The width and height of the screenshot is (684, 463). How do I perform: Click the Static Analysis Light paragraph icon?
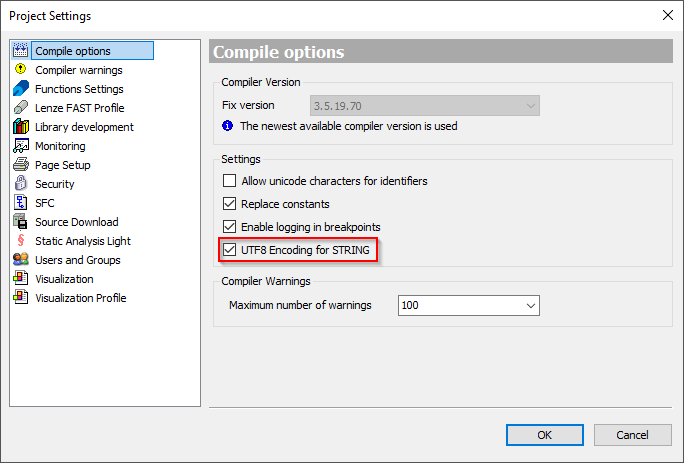click(x=21, y=240)
